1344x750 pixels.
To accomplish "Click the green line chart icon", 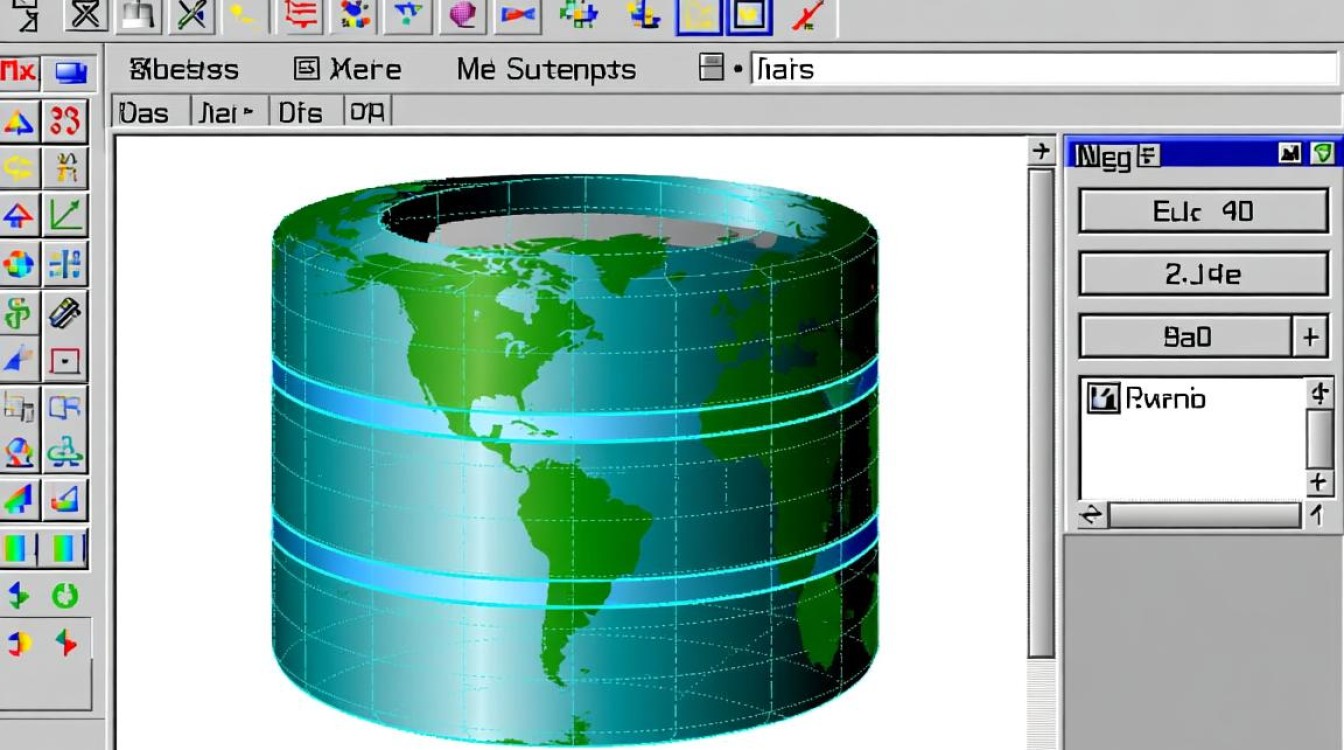I will (67, 214).
